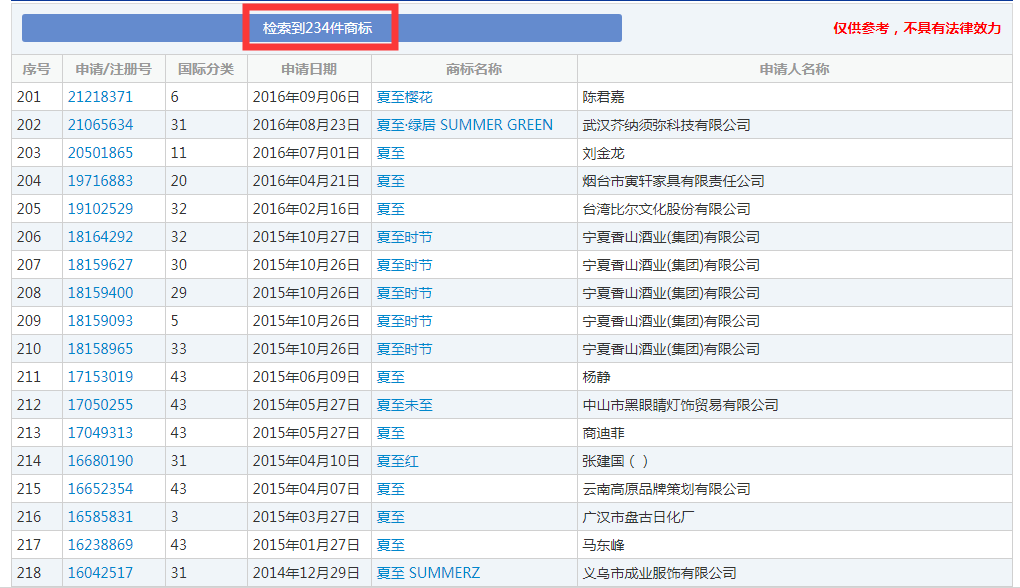Image resolution: width=1020 pixels, height=588 pixels.
Task: Click trademark name 夏至樱花
Action: [x=404, y=97]
